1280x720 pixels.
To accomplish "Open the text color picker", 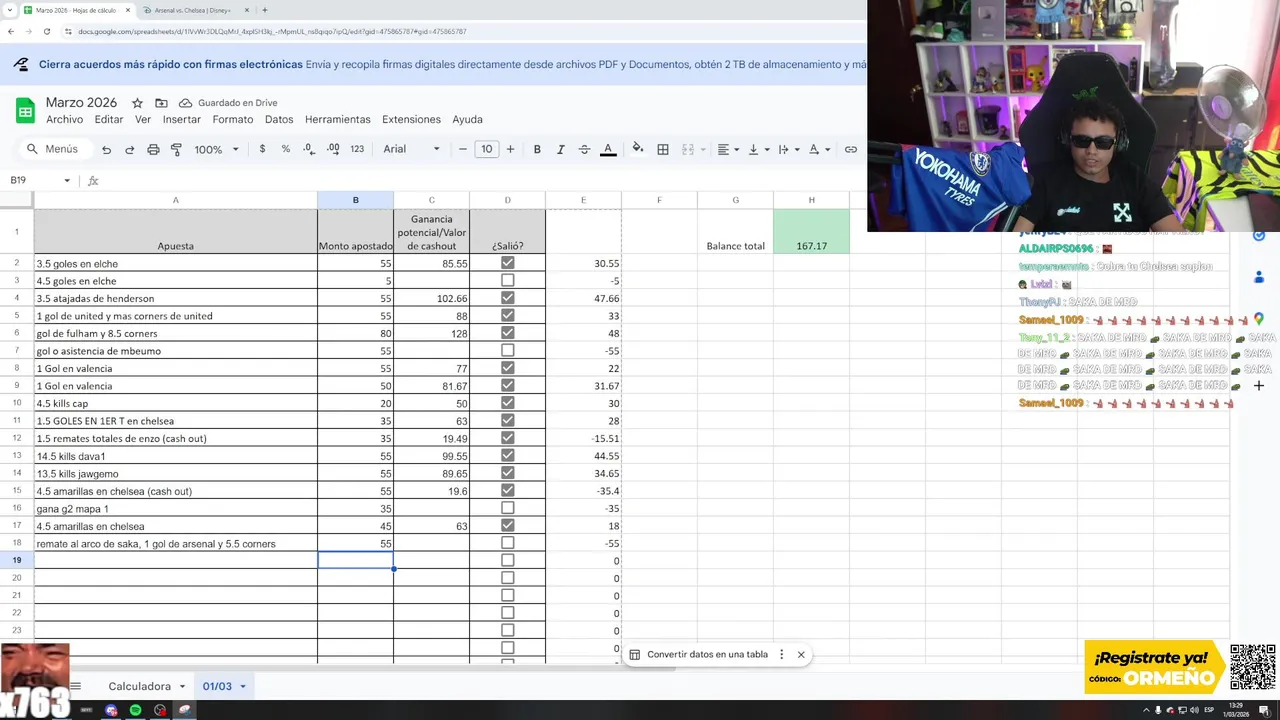I will [608, 149].
